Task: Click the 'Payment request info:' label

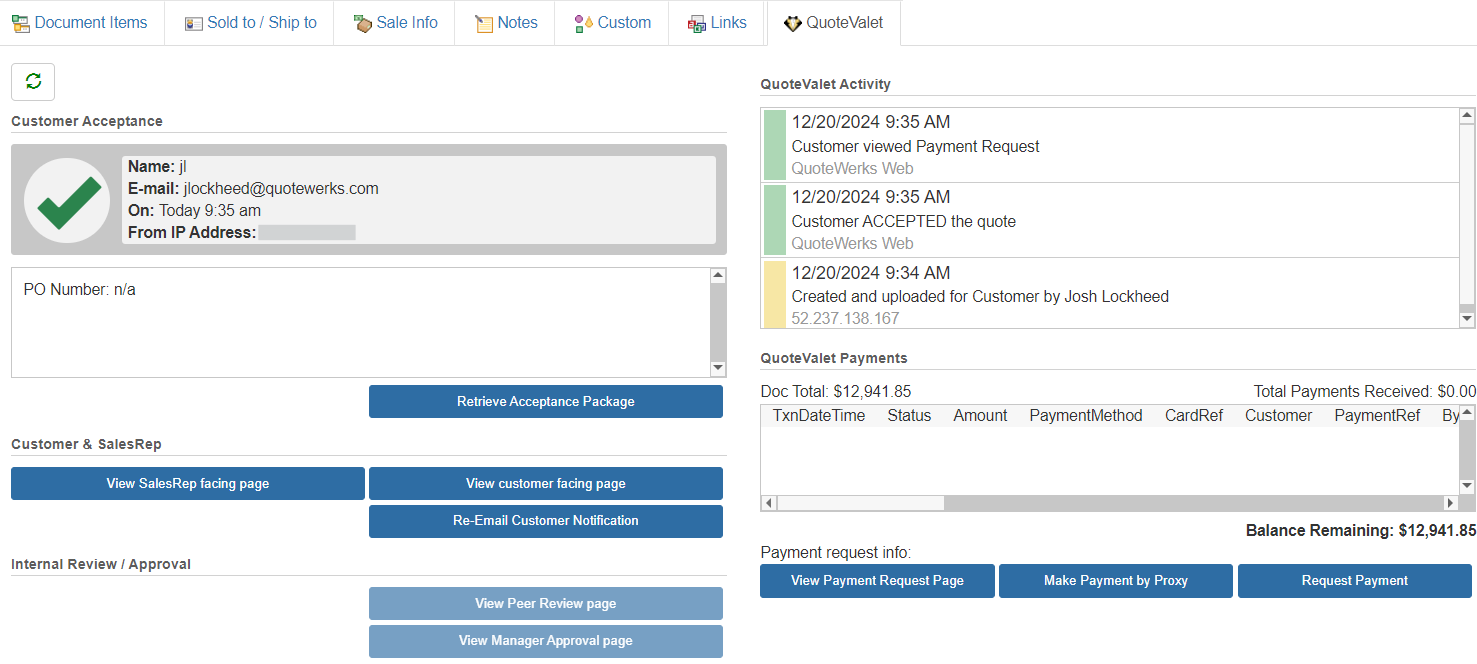Action: [x=836, y=553]
